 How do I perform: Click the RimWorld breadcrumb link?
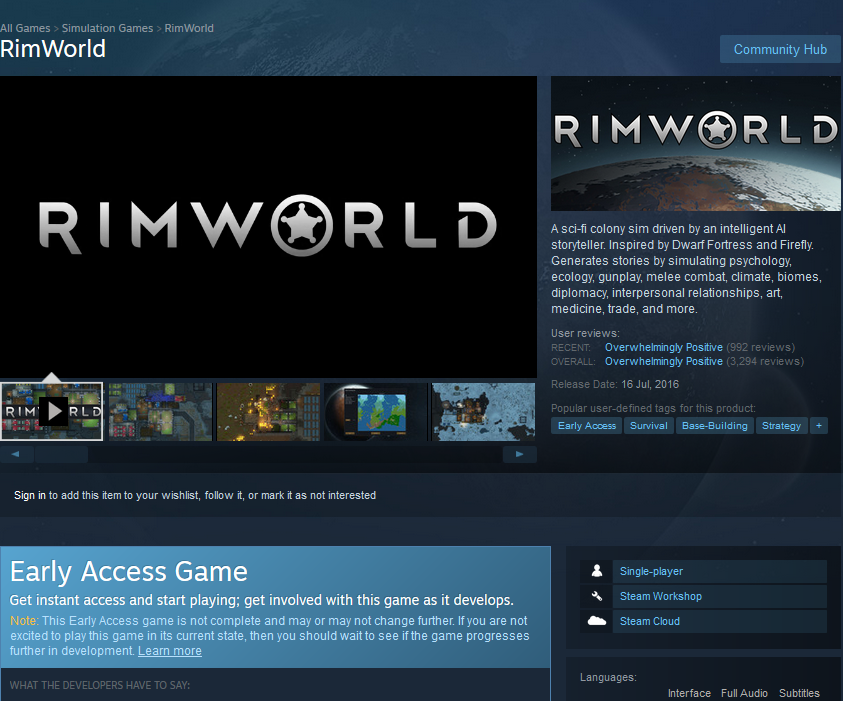pos(189,28)
